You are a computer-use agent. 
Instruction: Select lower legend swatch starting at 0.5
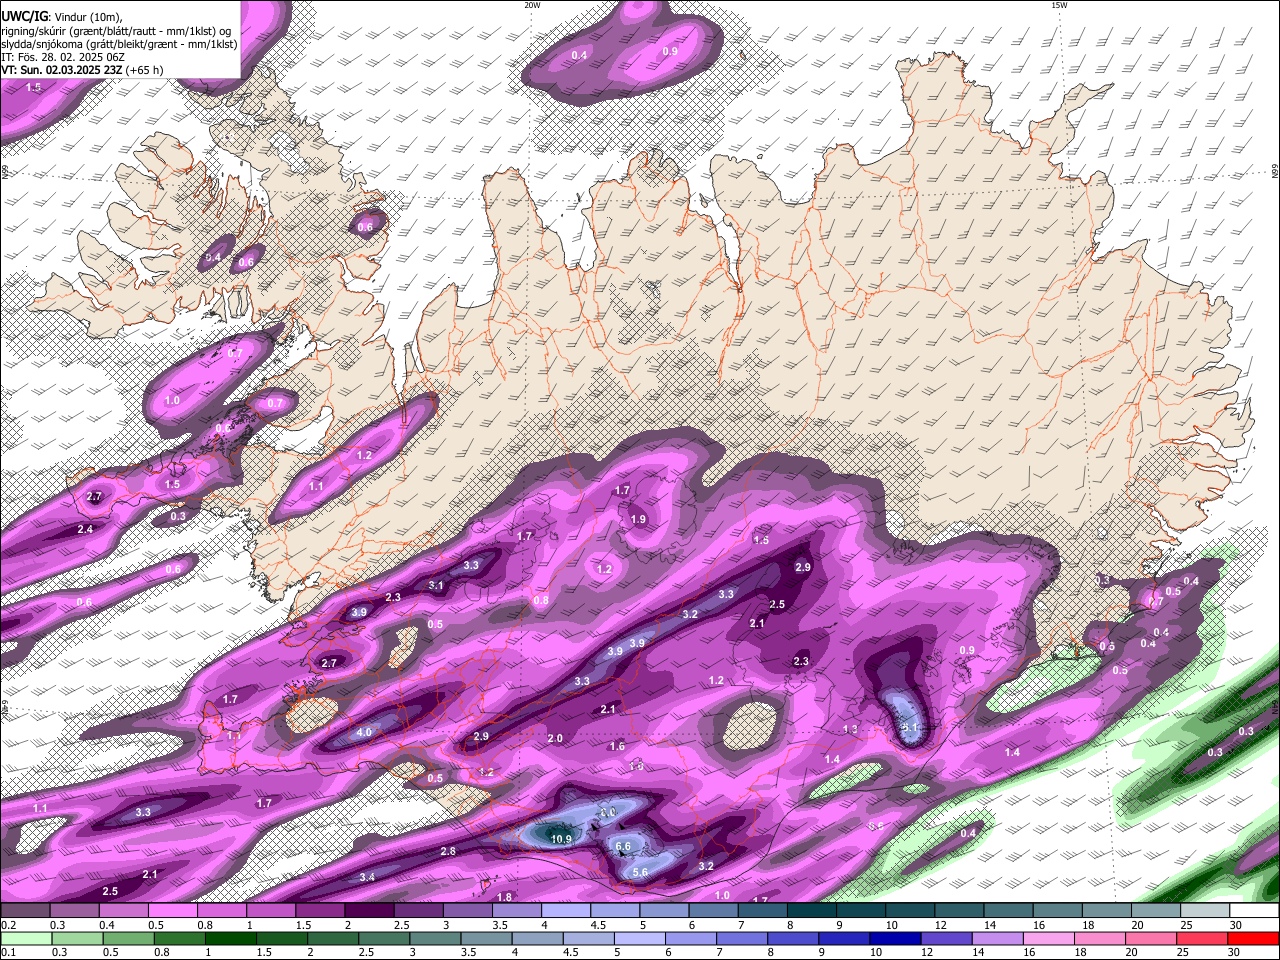[x=128, y=939]
